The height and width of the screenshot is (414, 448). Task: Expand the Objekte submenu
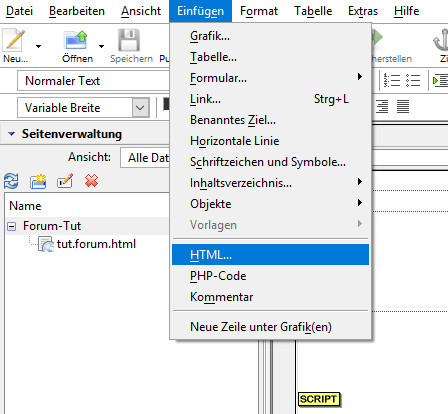coord(270,204)
